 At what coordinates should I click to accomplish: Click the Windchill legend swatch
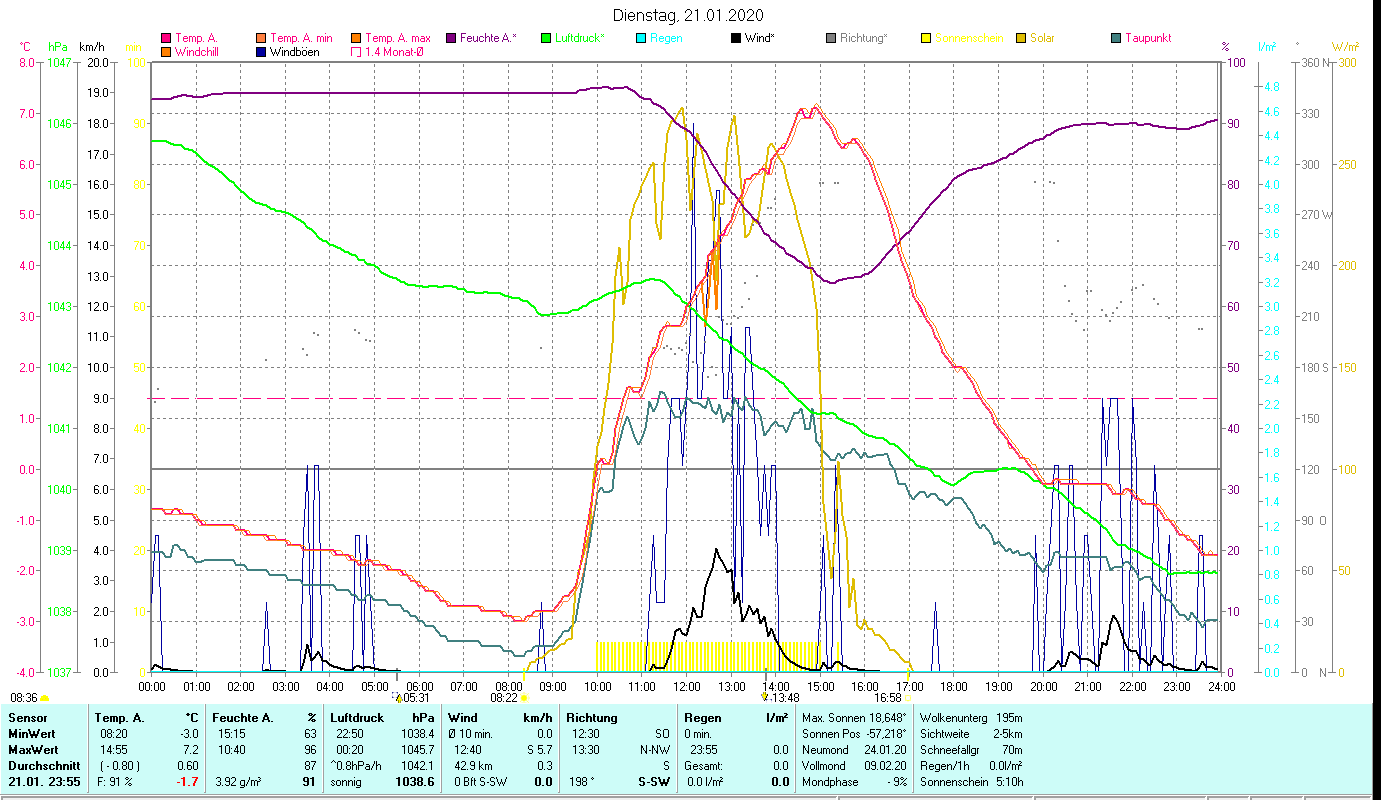coord(165,51)
